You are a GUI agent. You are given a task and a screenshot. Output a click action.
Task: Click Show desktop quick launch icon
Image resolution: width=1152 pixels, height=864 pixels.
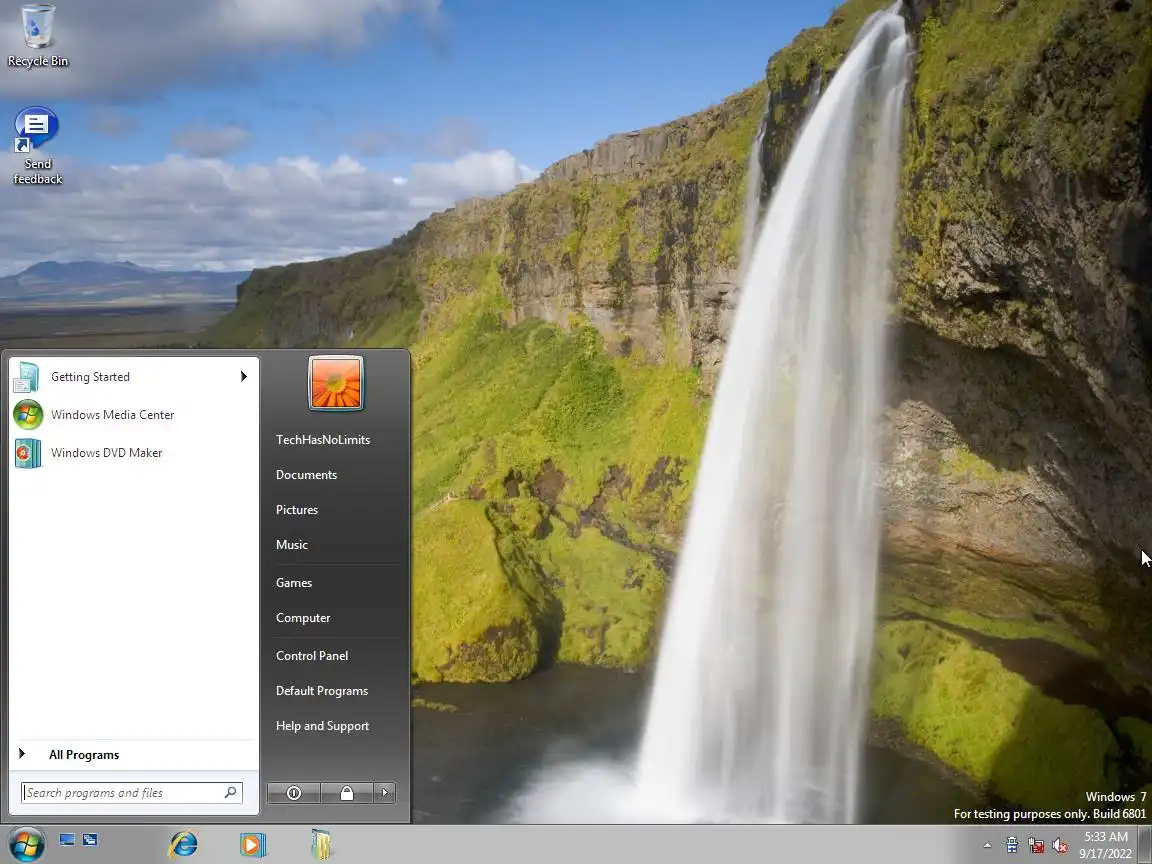pos(67,840)
